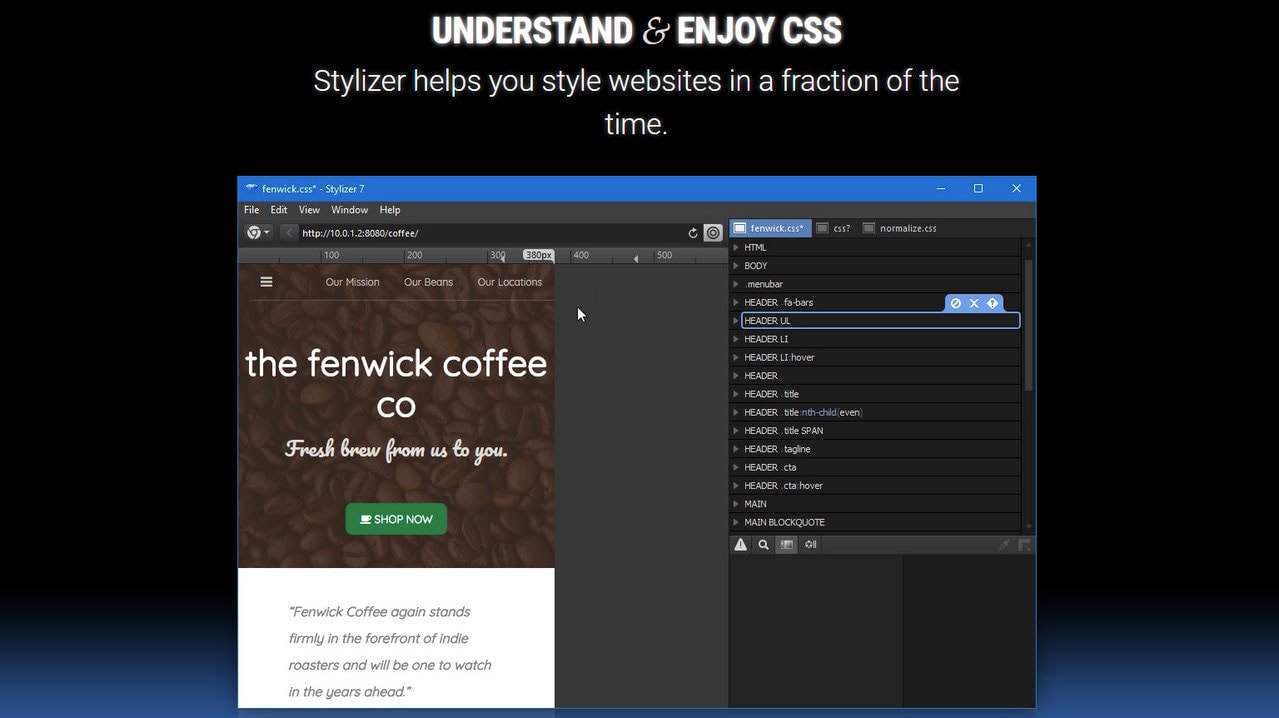Click the CSS rule list vertical scrollbar
Screen dimensions: 1279x718
coord(1028,325)
